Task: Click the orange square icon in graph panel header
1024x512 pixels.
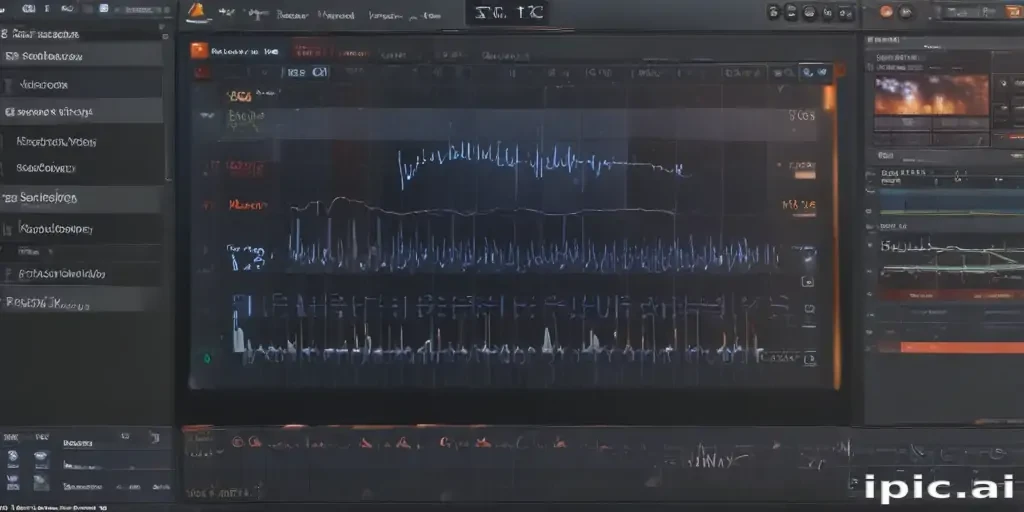Action: [199, 50]
